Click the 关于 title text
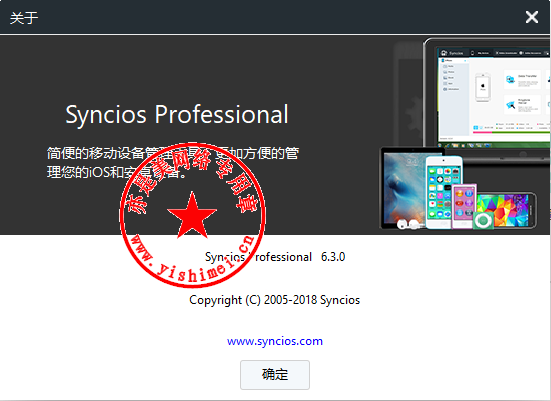The width and height of the screenshot is (551, 401). point(24,18)
